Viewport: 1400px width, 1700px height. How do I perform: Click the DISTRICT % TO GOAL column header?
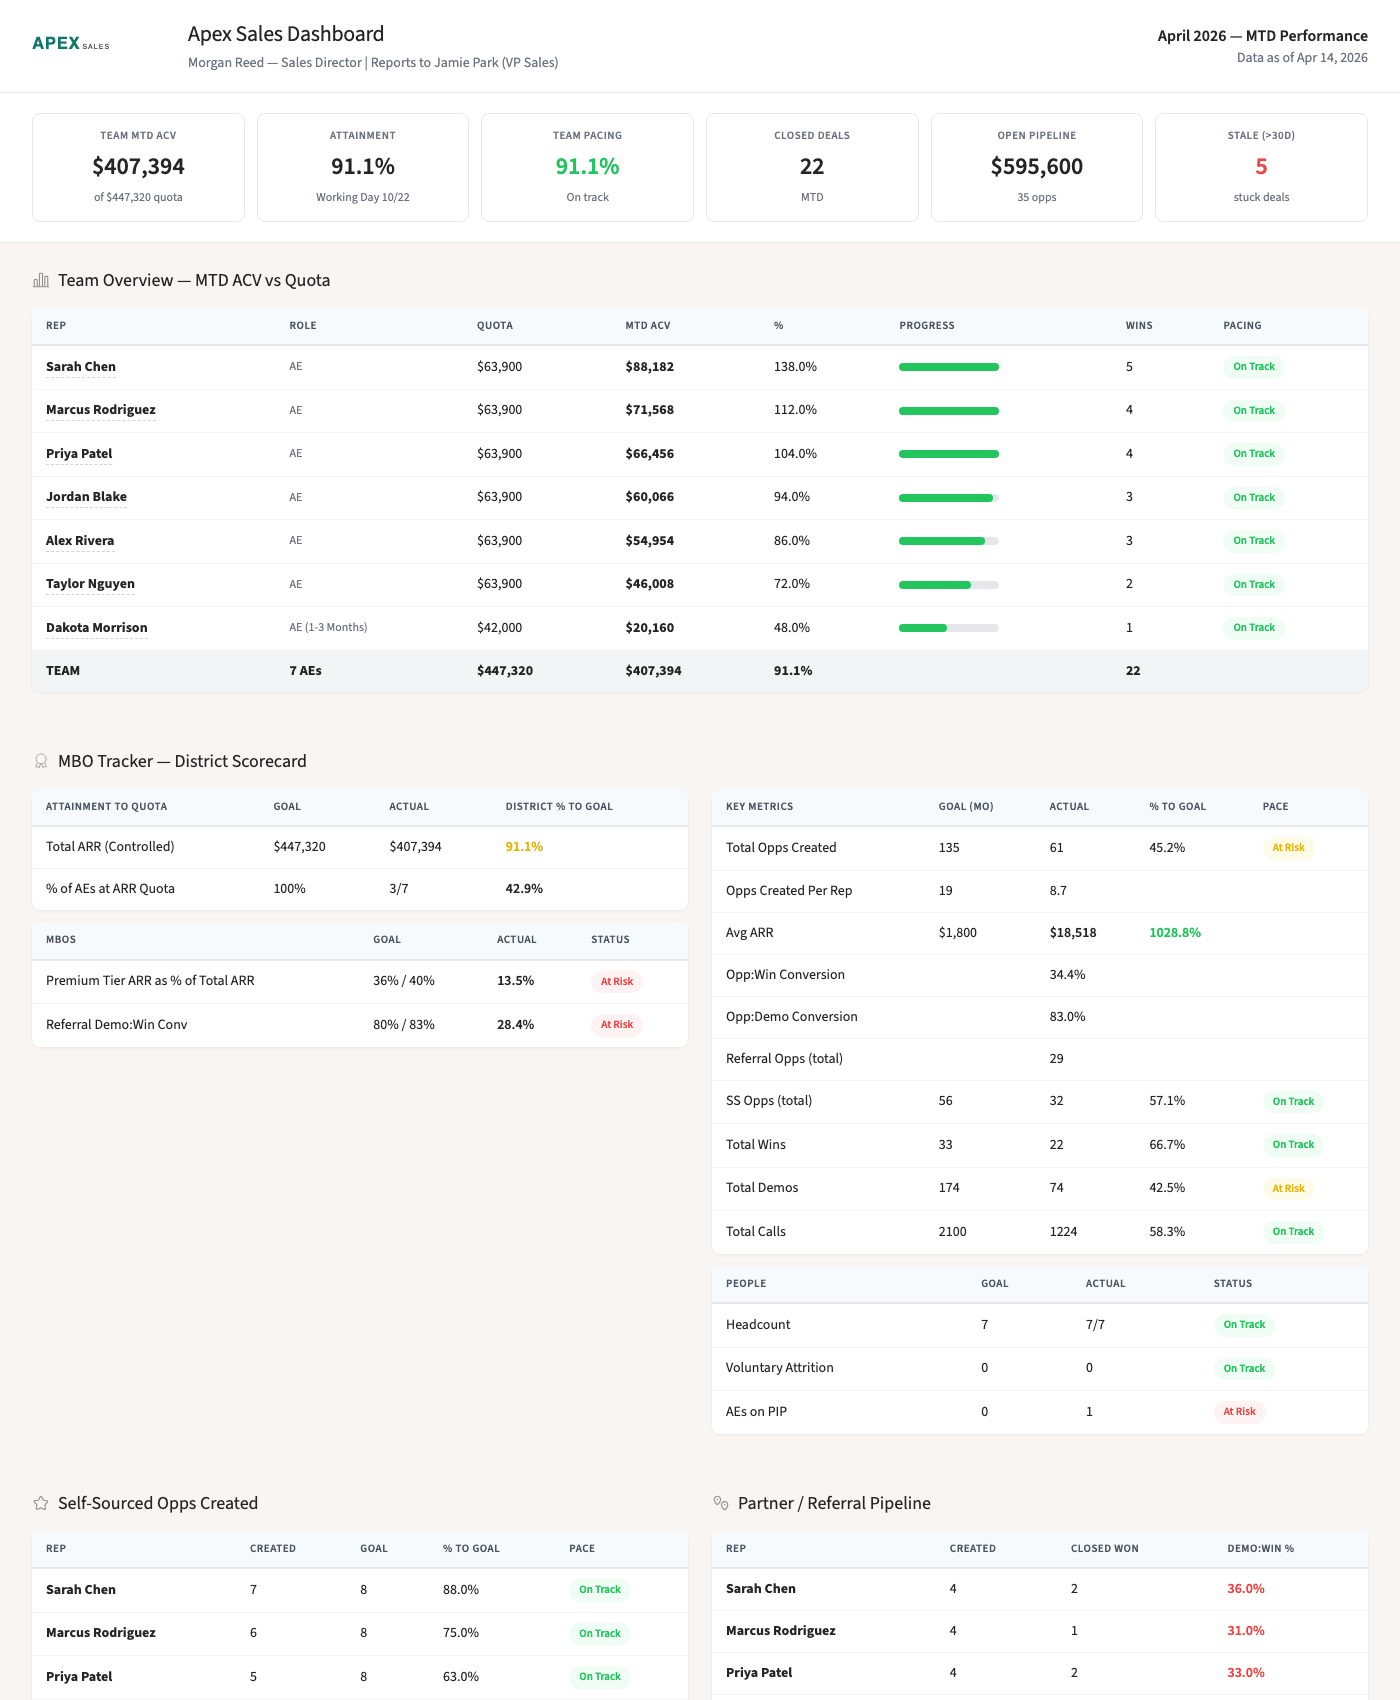pyautogui.click(x=559, y=807)
